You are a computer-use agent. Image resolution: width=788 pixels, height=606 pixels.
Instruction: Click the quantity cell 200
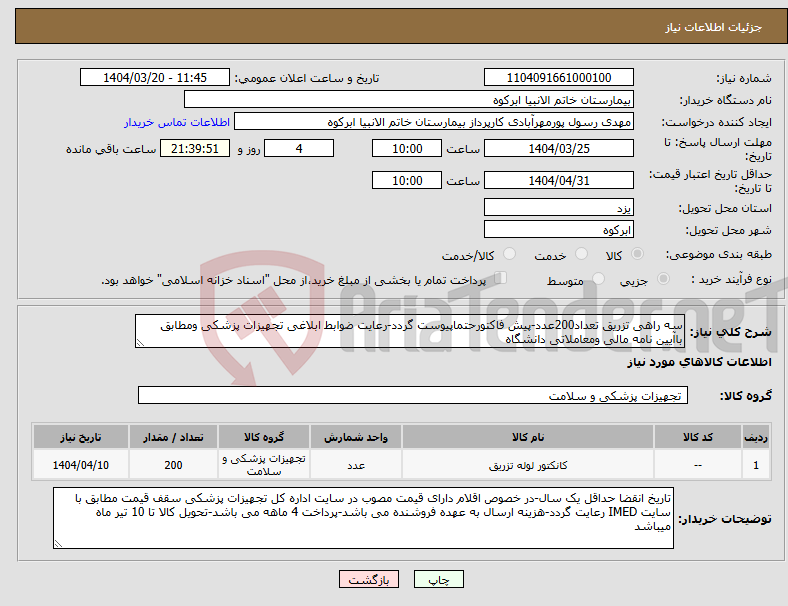tap(173, 465)
